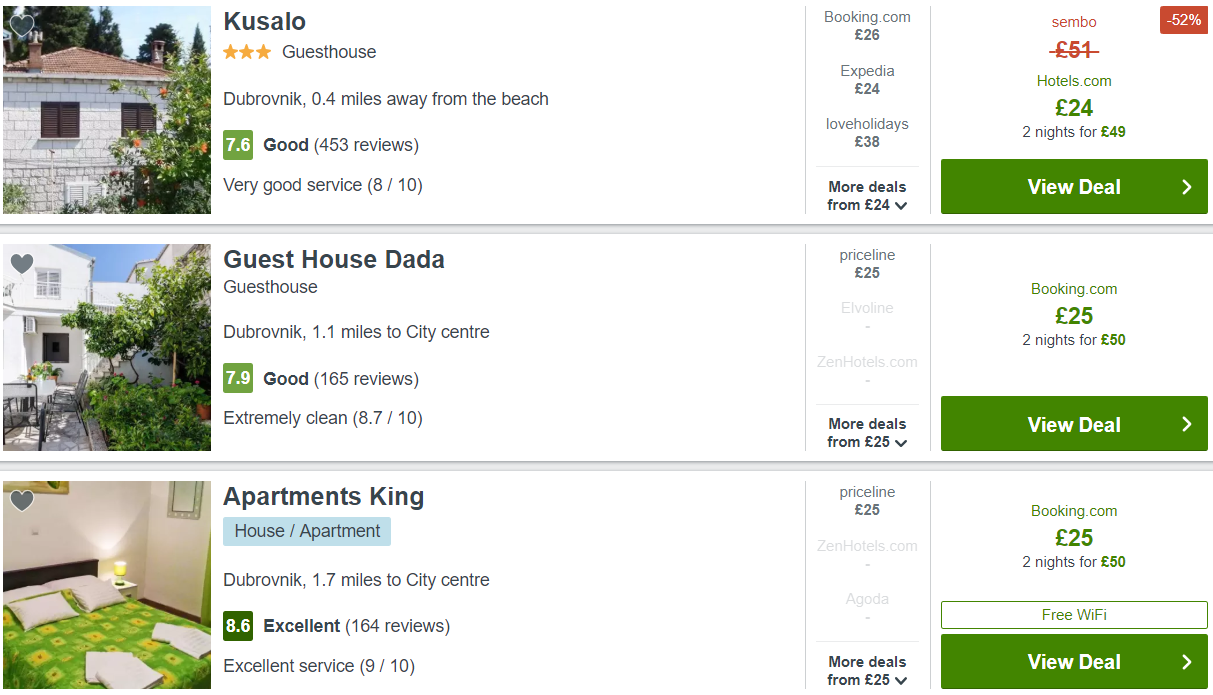Choose Expedia £24 offer for Kusalo
The image size is (1213, 695).
click(x=867, y=80)
